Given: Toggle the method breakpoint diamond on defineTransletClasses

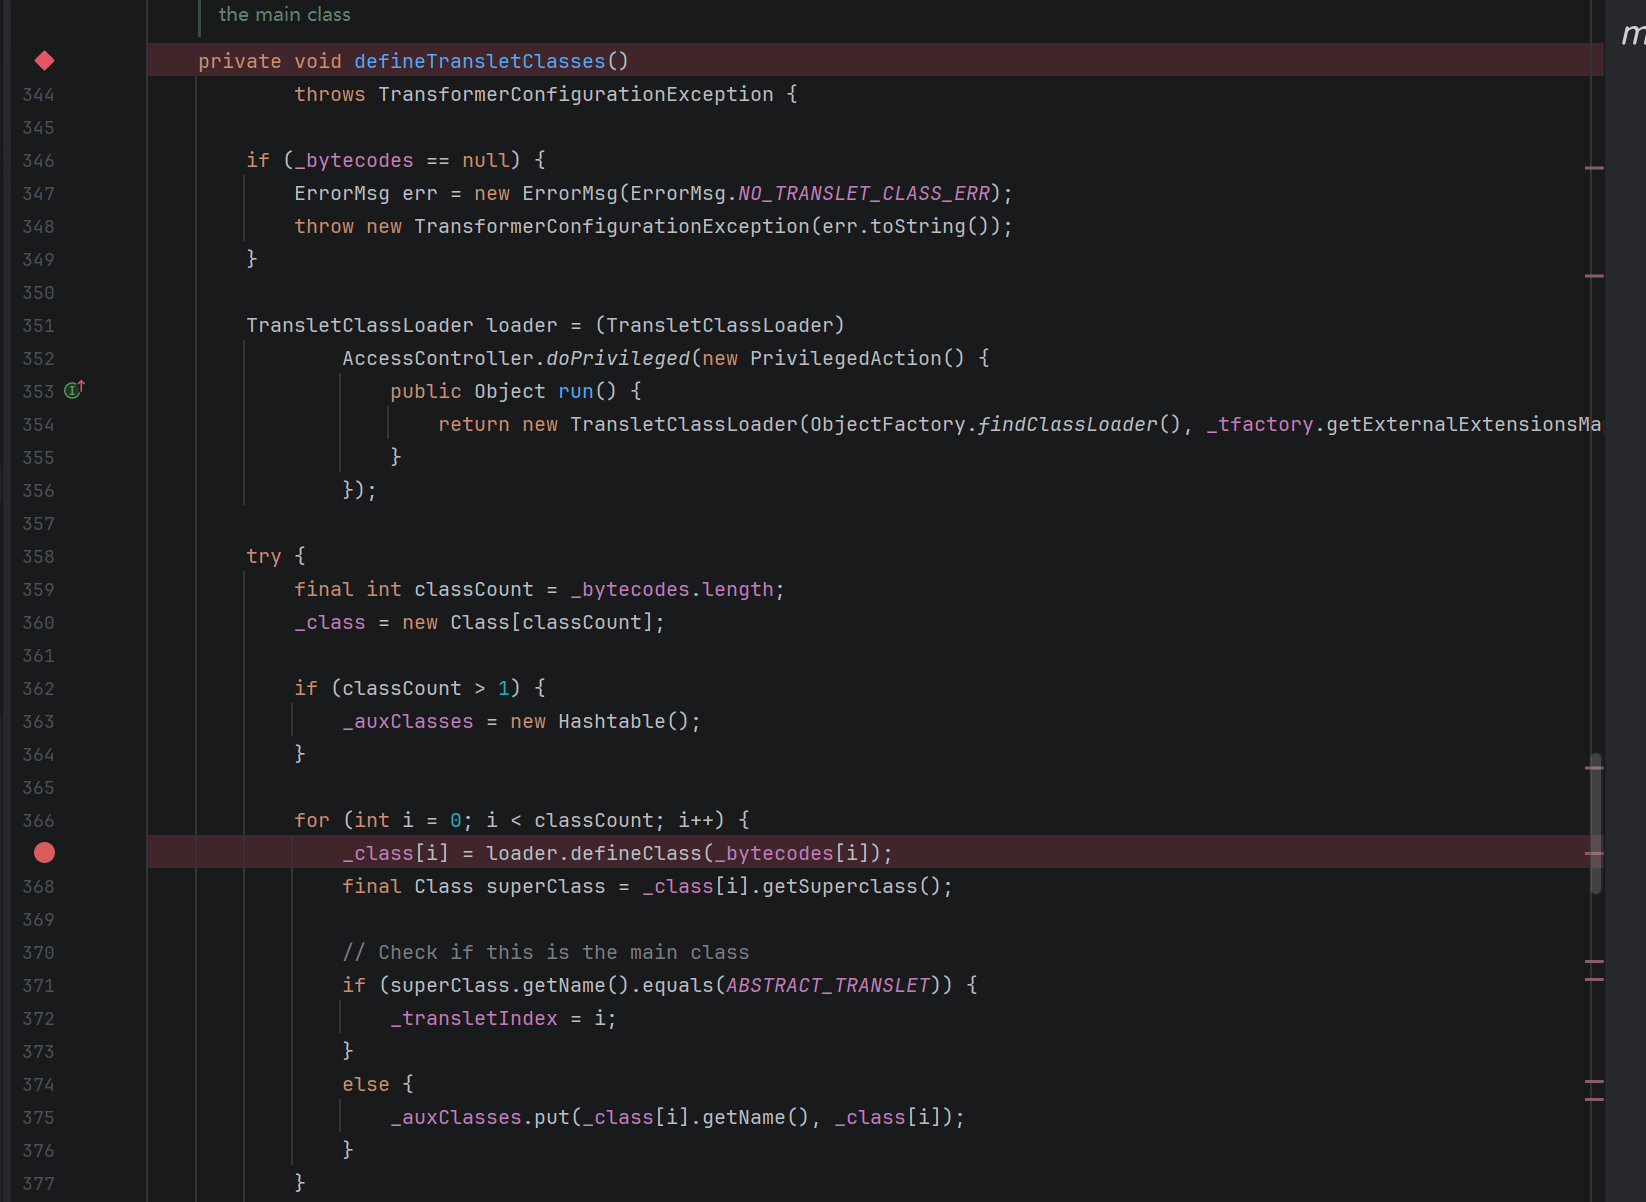Looking at the screenshot, I should click(x=44, y=61).
